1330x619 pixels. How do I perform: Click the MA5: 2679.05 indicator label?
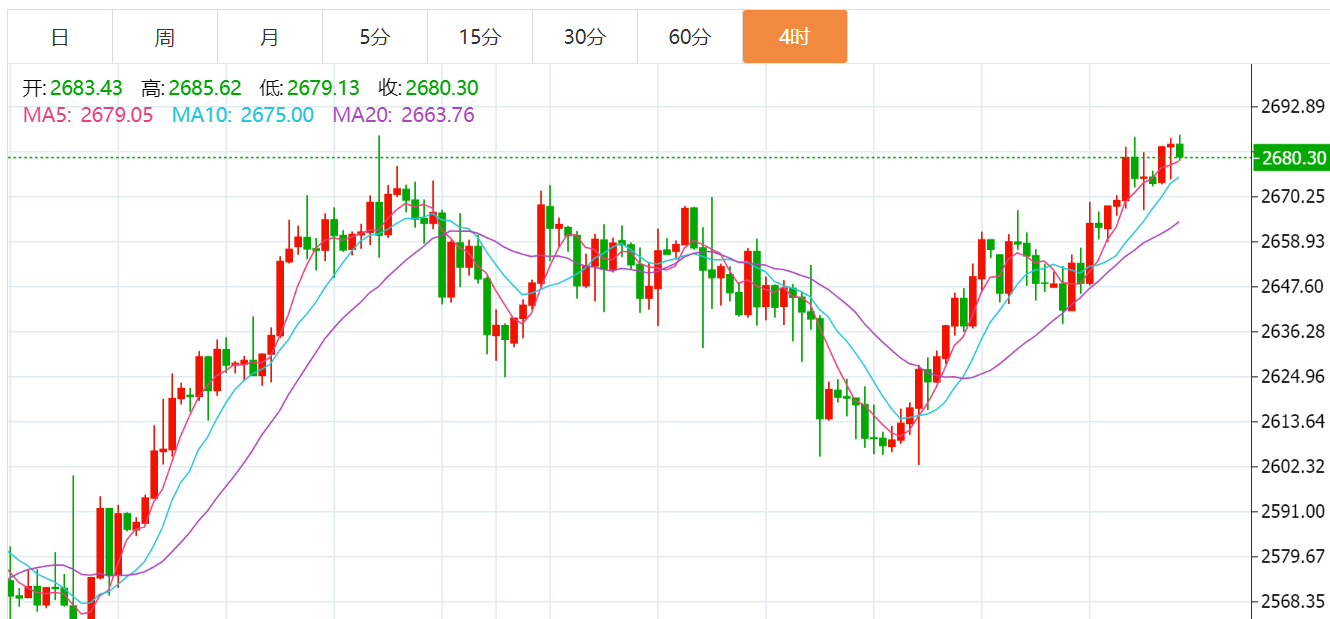click(88, 115)
